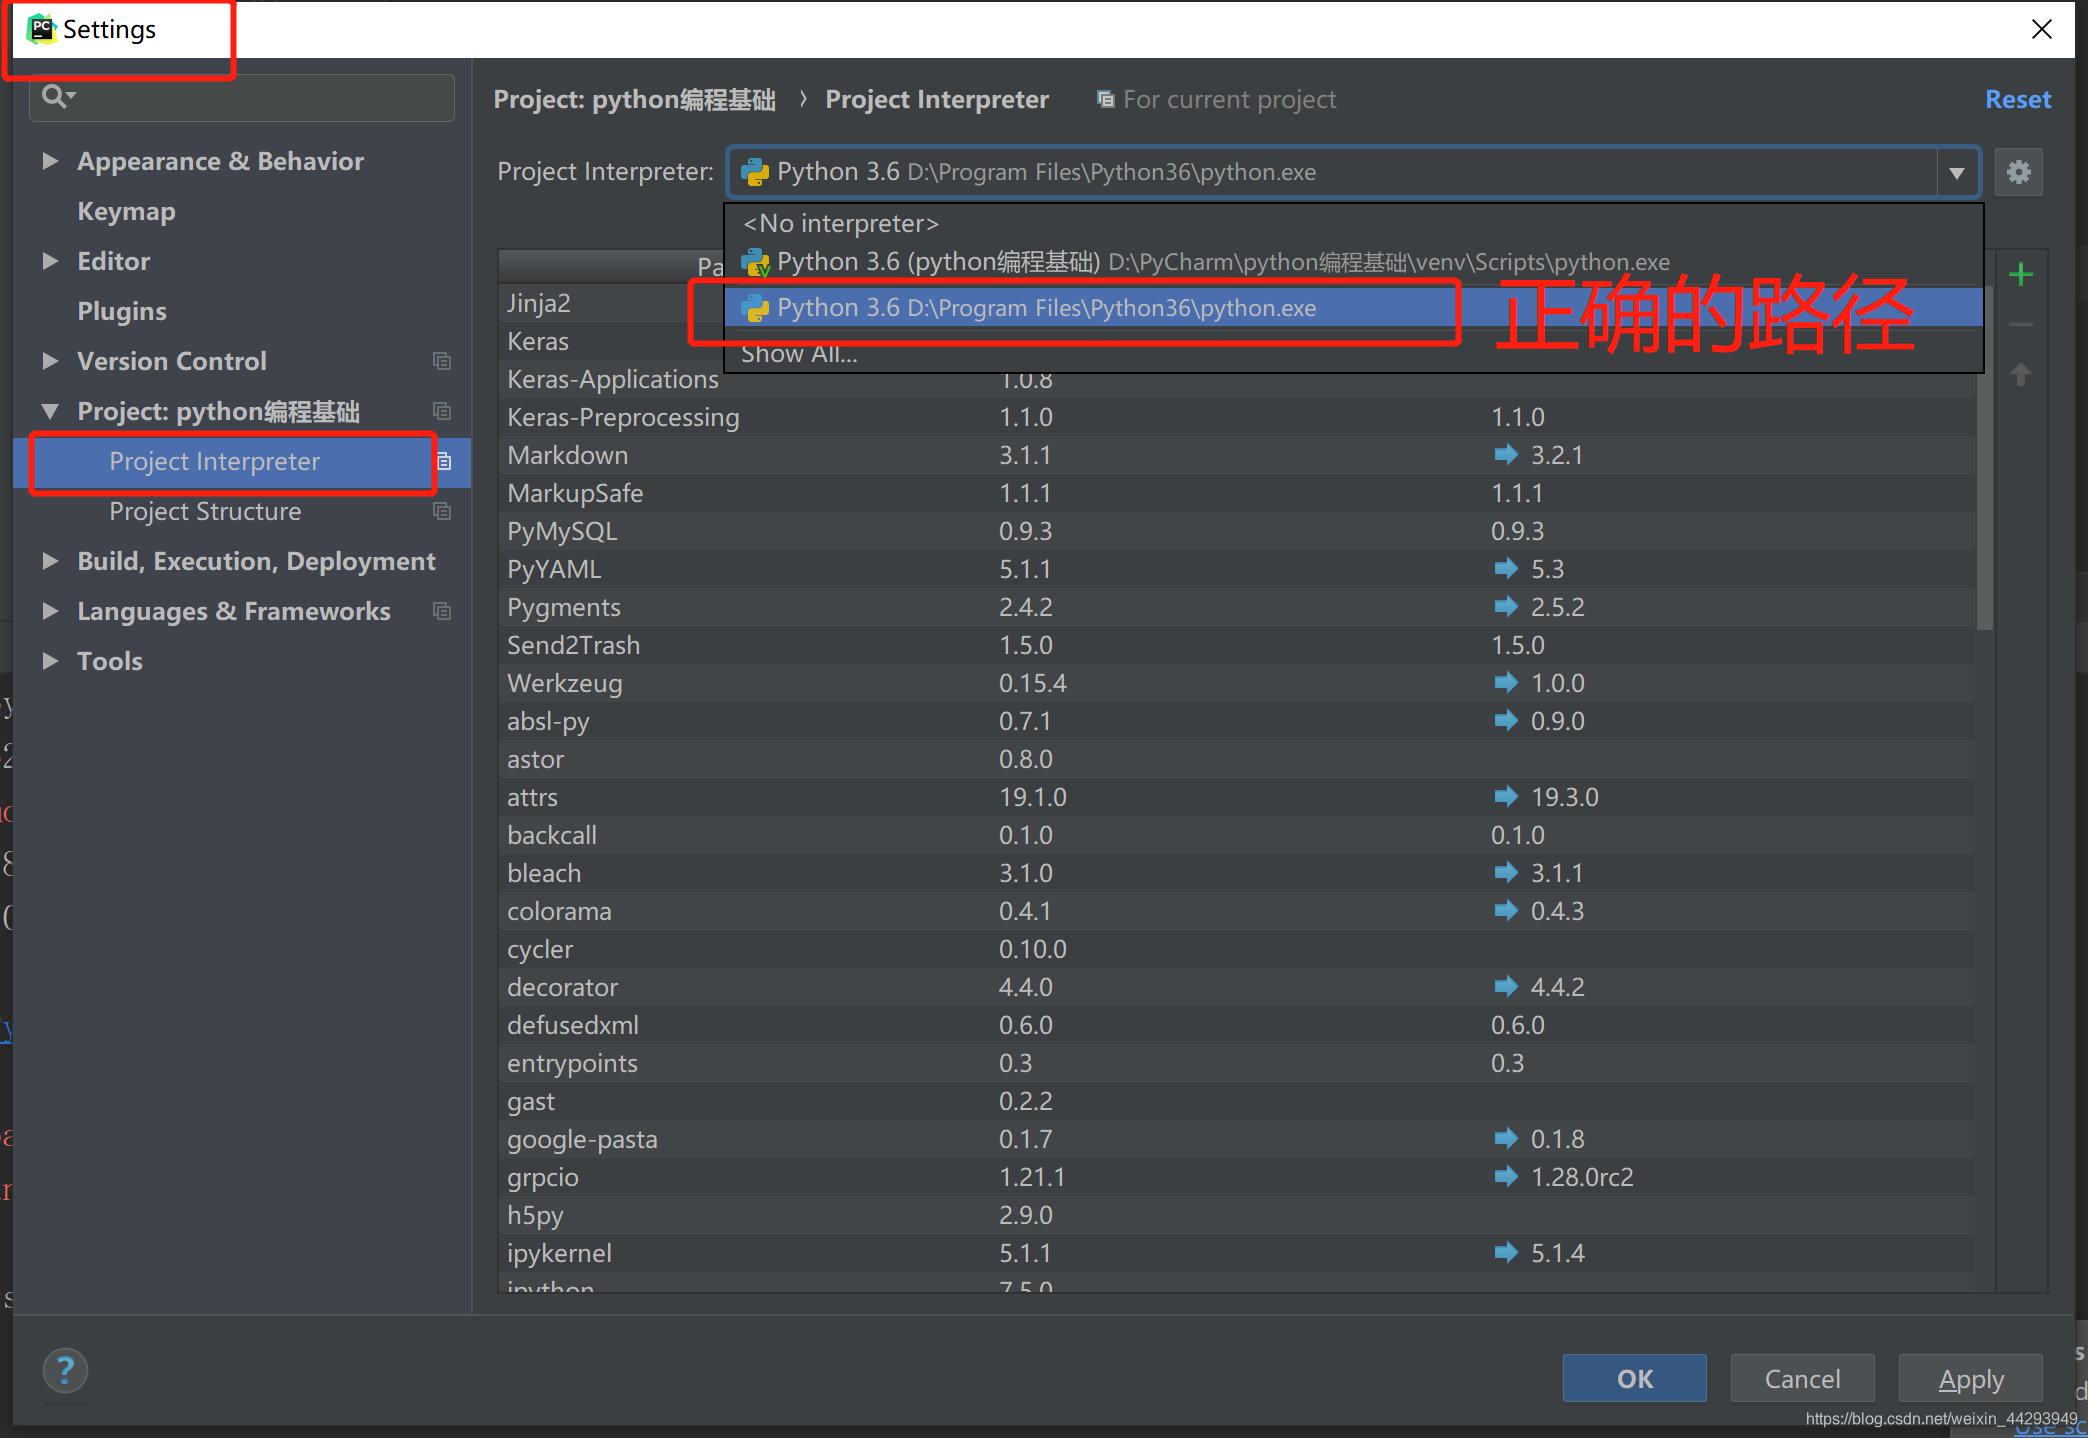Select the h5py package row
The width and height of the screenshot is (2088, 1438).
click(x=1237, y=1215)
